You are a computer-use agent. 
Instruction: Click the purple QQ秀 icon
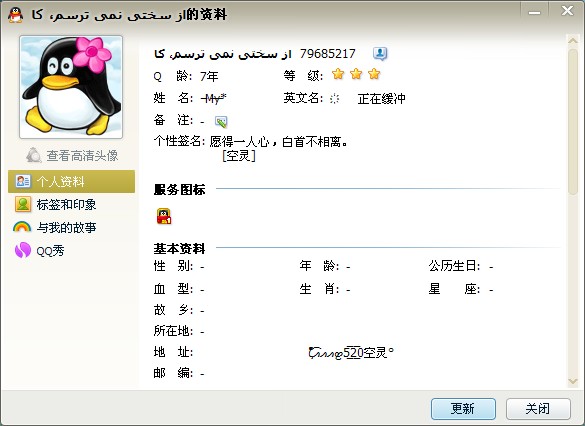coord(23,250)
